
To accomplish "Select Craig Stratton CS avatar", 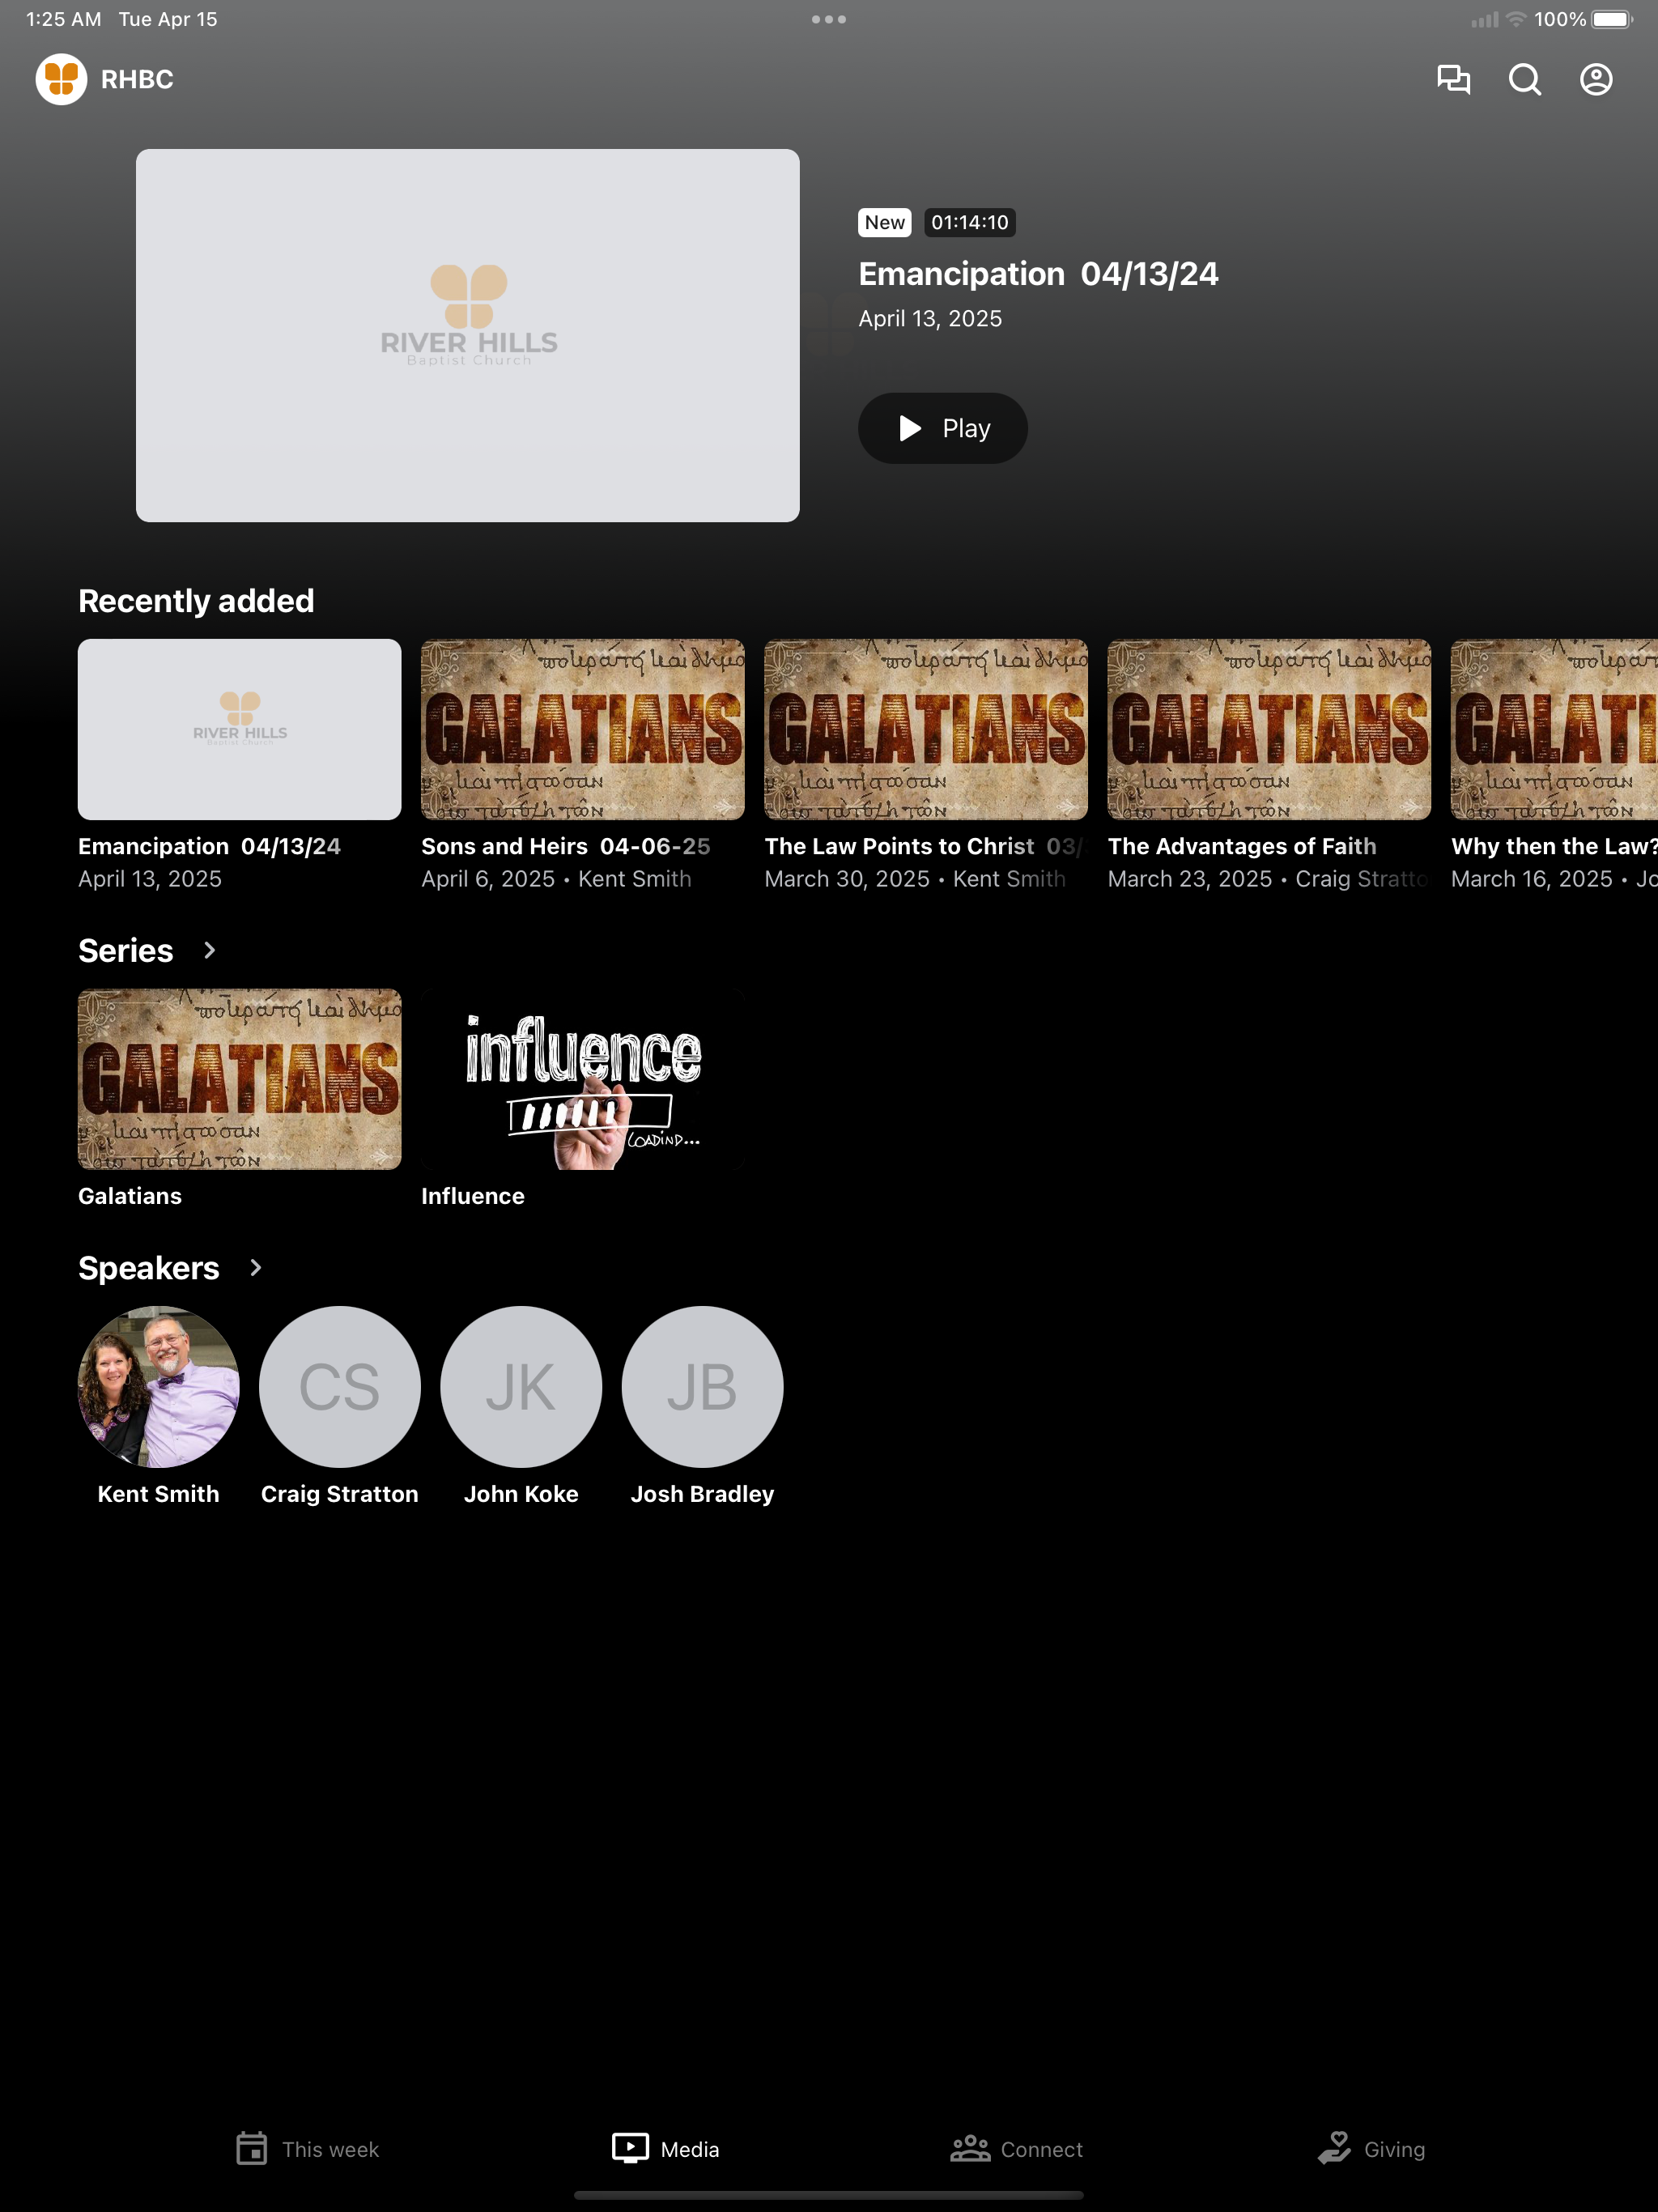I will click(x=340, y=1386).
